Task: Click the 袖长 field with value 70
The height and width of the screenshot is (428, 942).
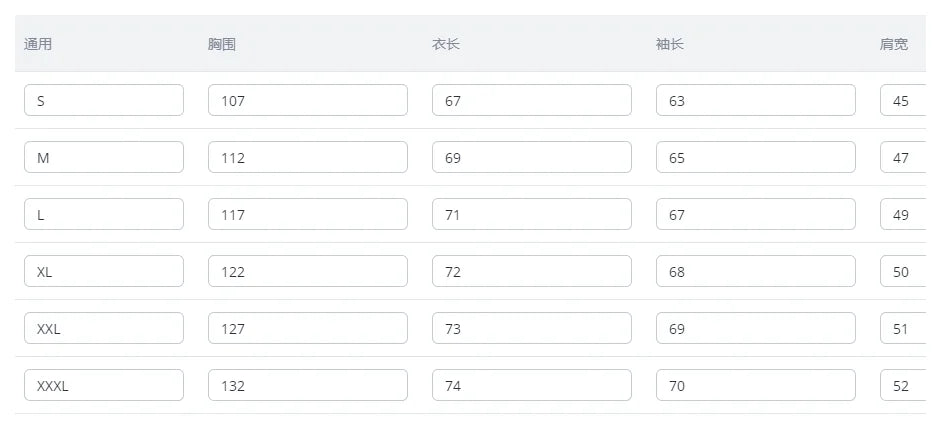Action: [755, 385]
